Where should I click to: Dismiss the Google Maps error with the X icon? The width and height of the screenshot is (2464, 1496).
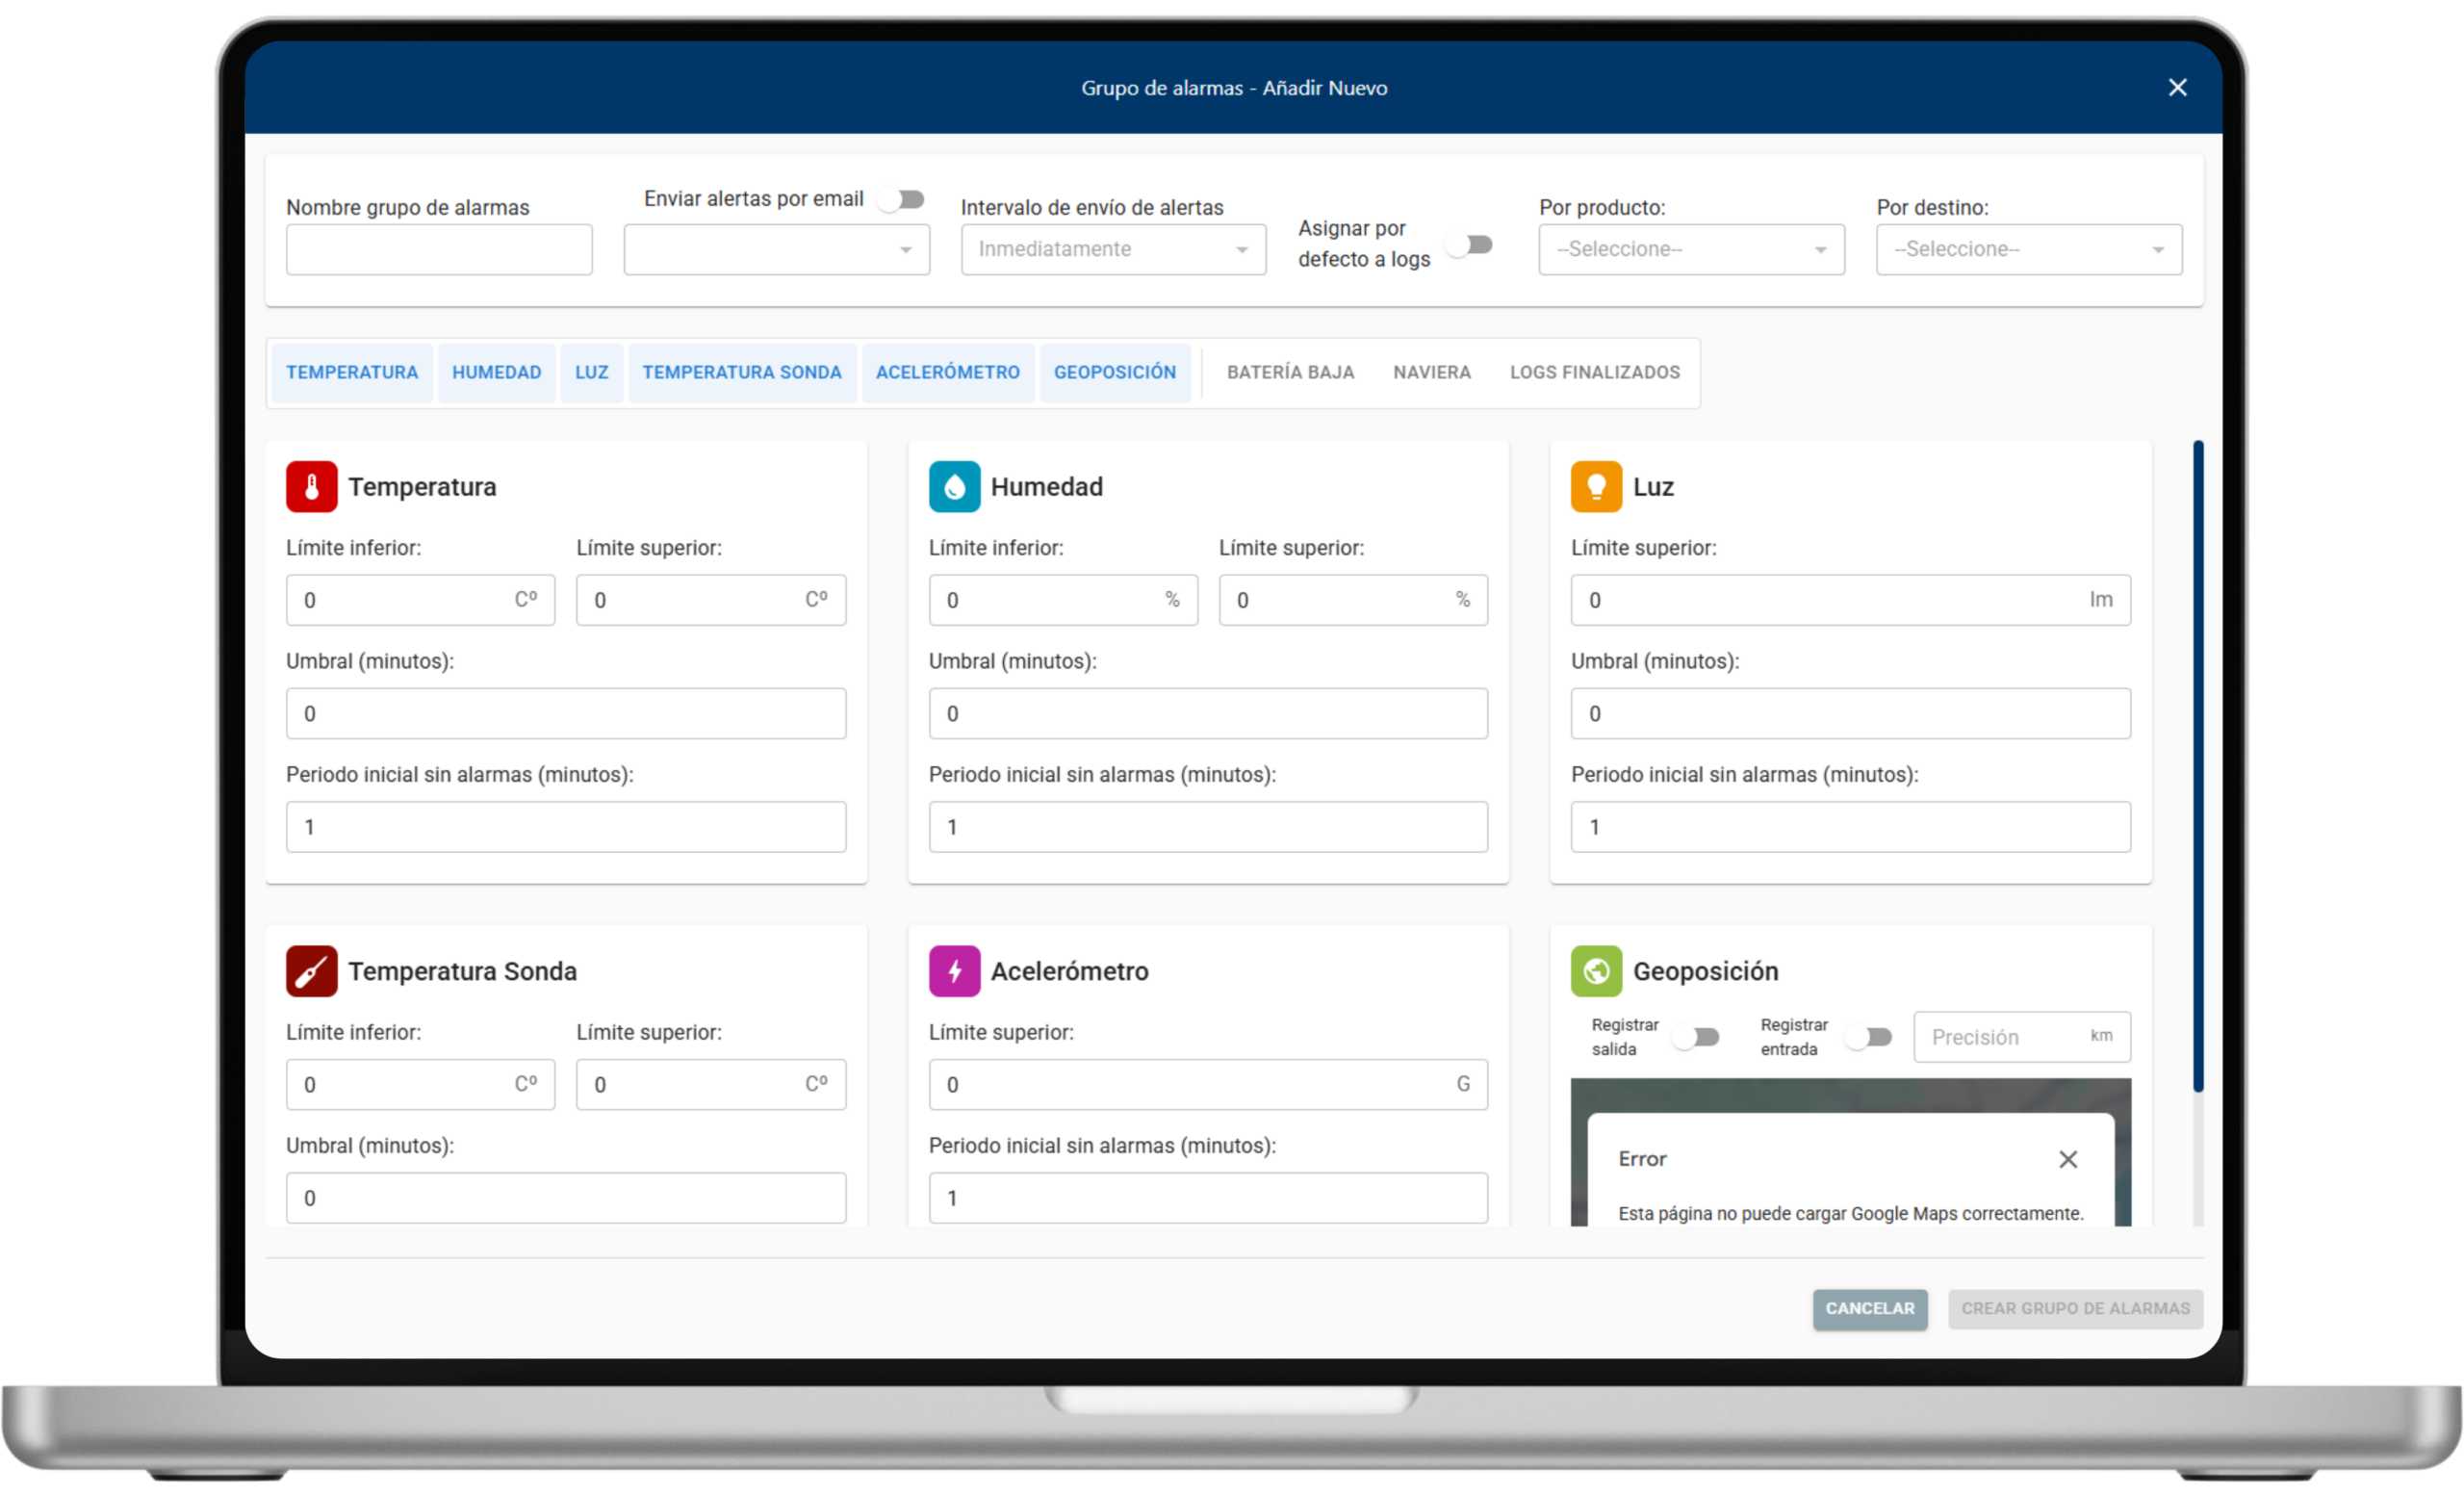tap(2069, 1159)
